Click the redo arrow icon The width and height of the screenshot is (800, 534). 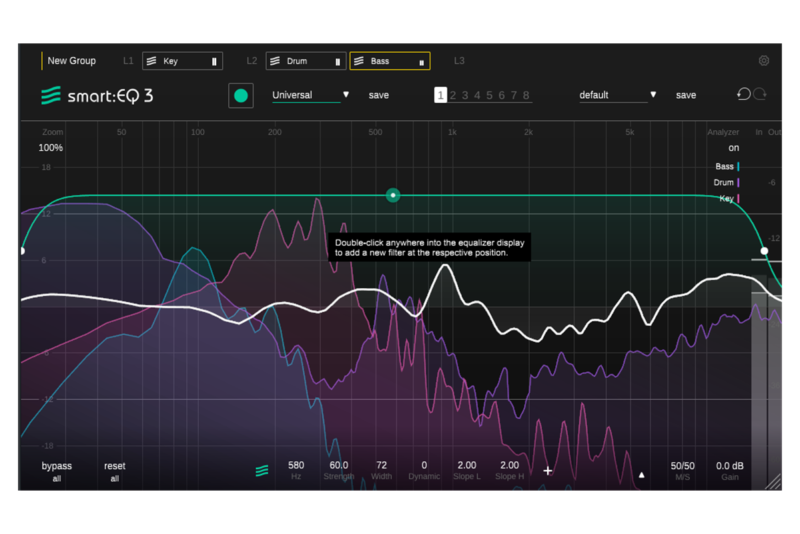tap(760, 94)
